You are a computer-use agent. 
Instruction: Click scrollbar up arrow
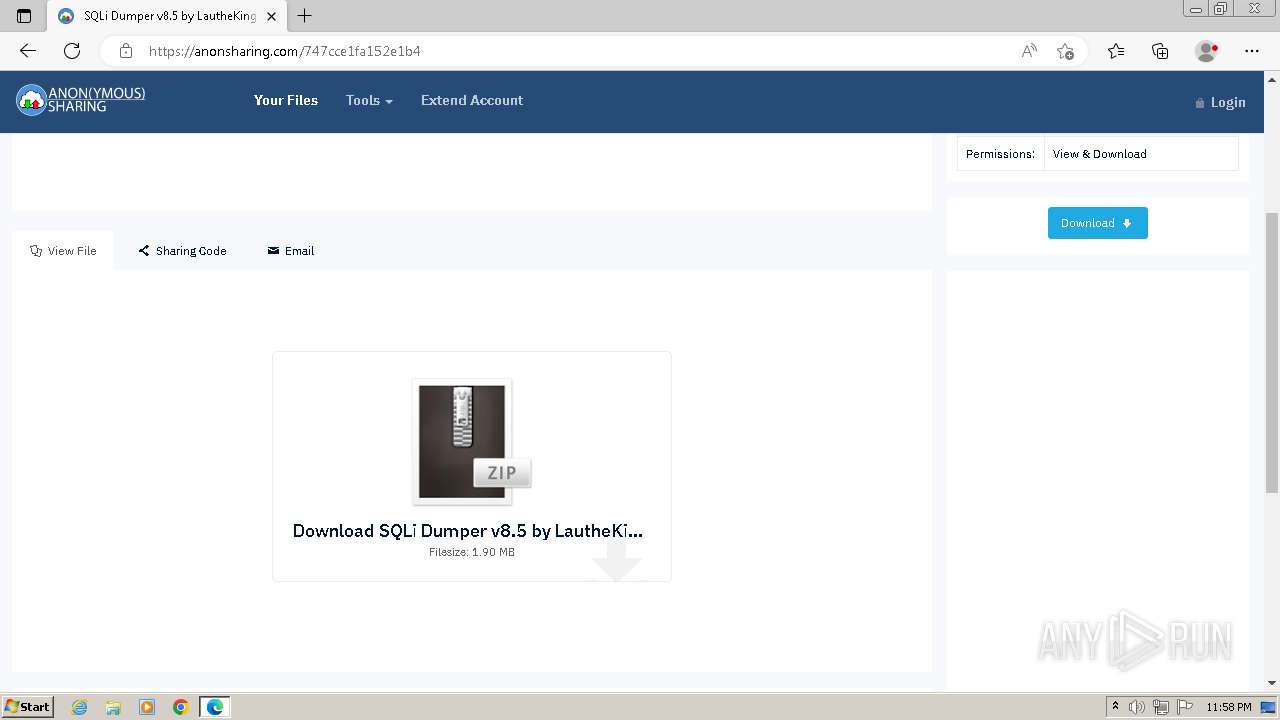click(1272, 78)
